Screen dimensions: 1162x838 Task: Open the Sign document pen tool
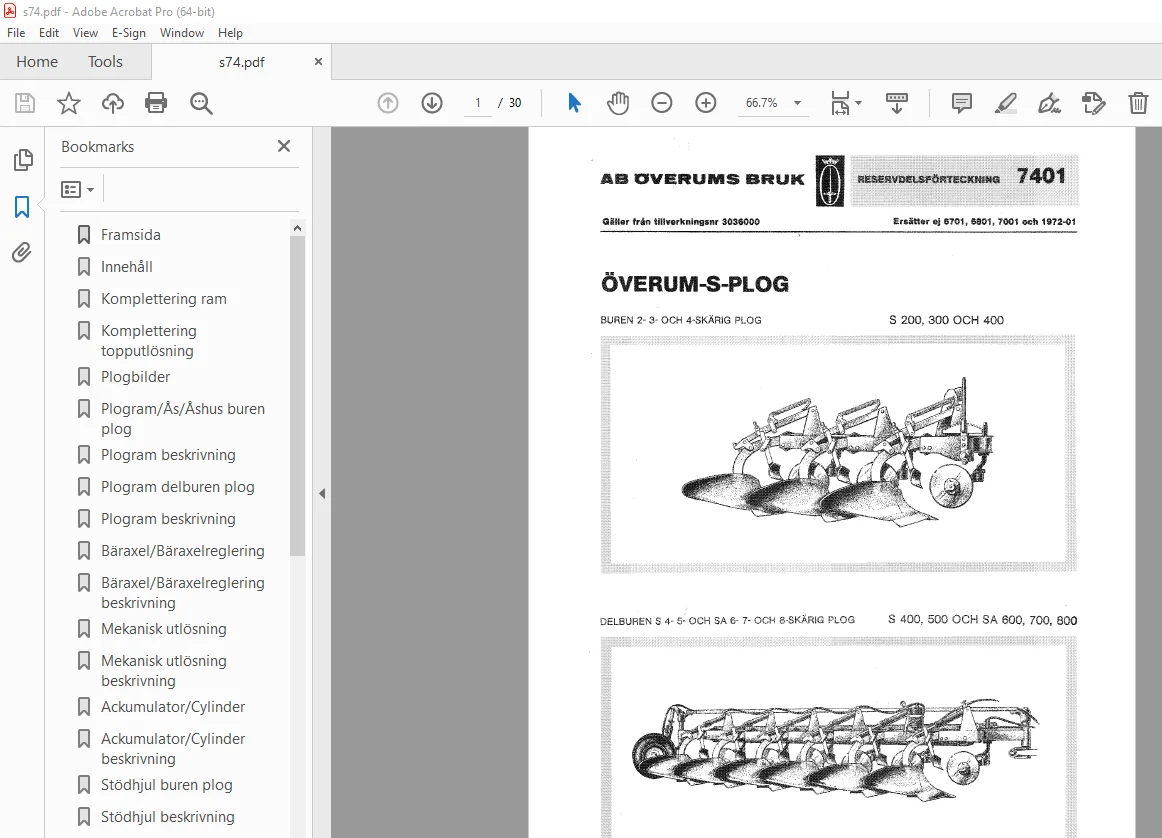point(1049,103)
